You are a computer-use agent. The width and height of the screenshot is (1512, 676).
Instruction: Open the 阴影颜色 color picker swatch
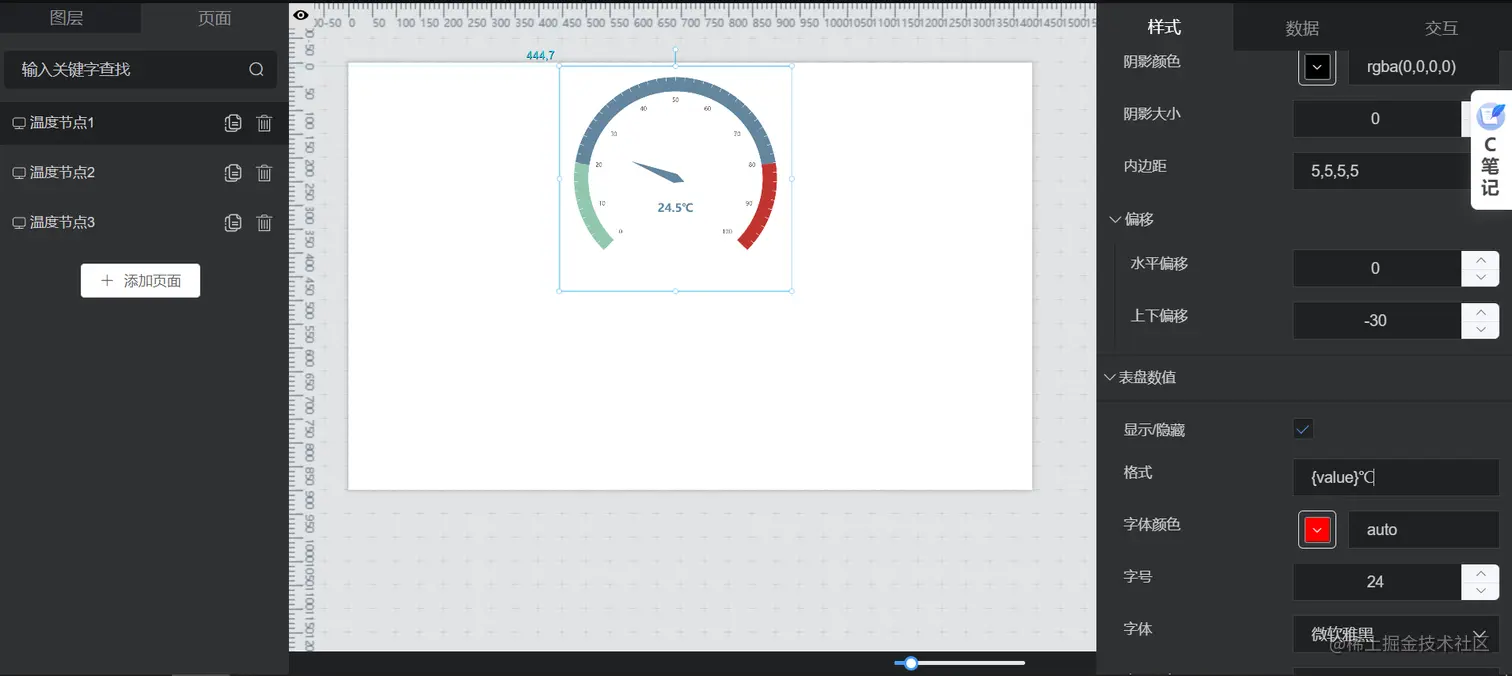click(x=1317, y=67)
